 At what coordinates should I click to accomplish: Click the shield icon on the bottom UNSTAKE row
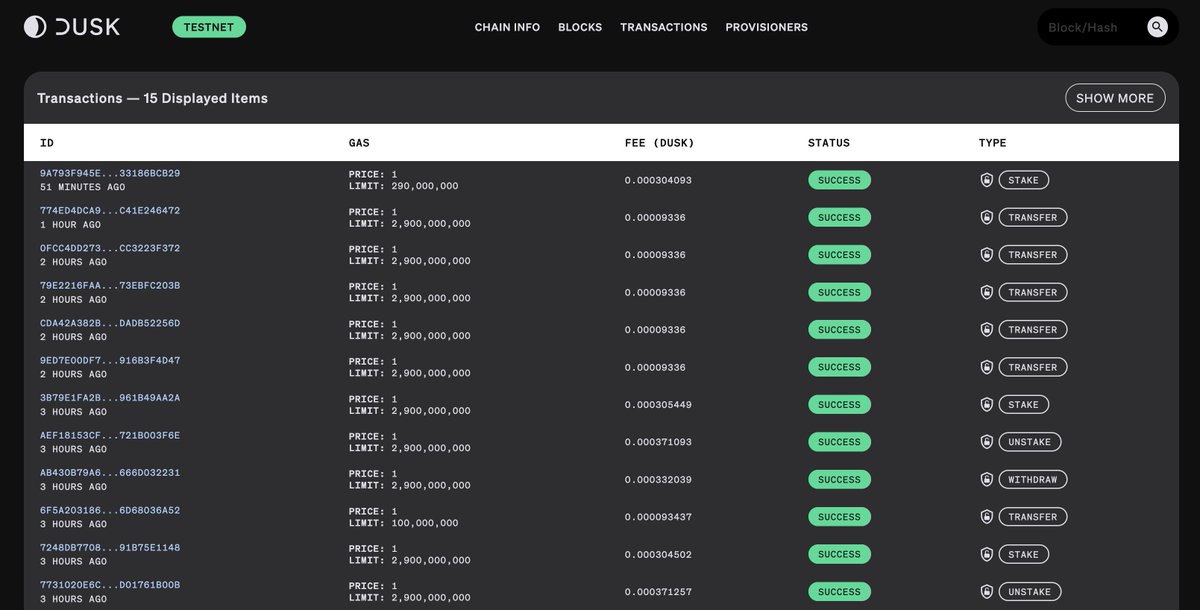[986, 591]
